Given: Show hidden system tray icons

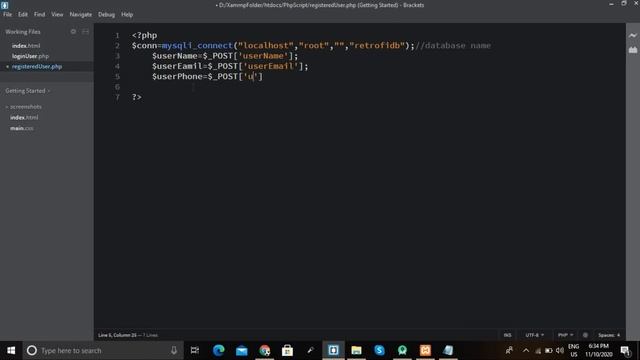Looking at the screenshot, I should [526, 350].
